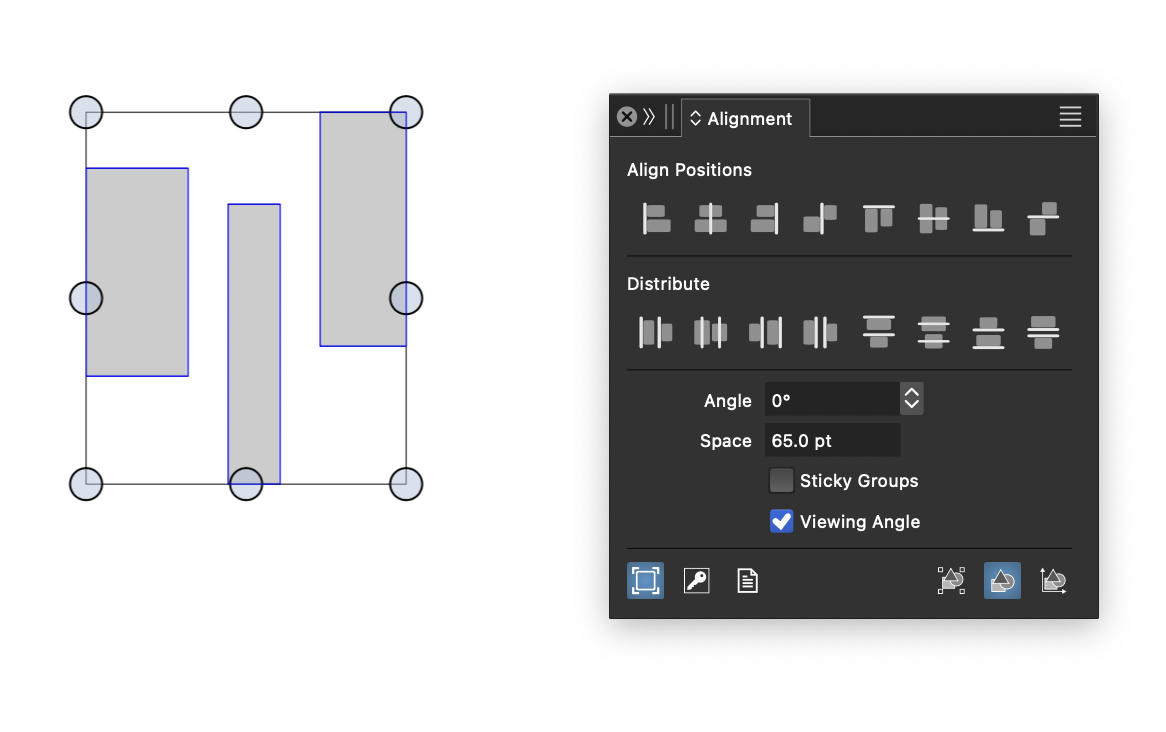Collapse the panel with double chevron
This screenshot has height=732, width=1166.
[649, 117]
